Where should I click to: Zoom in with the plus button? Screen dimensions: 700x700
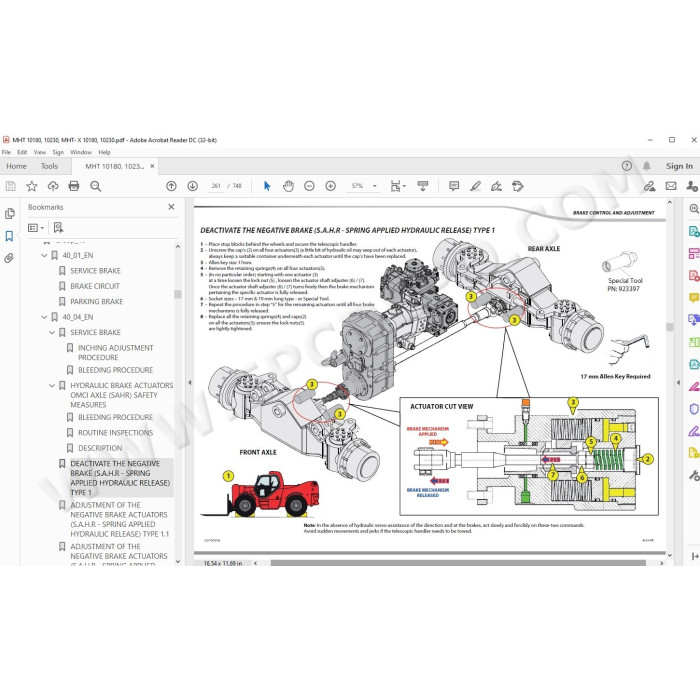(x=331, y=186)
